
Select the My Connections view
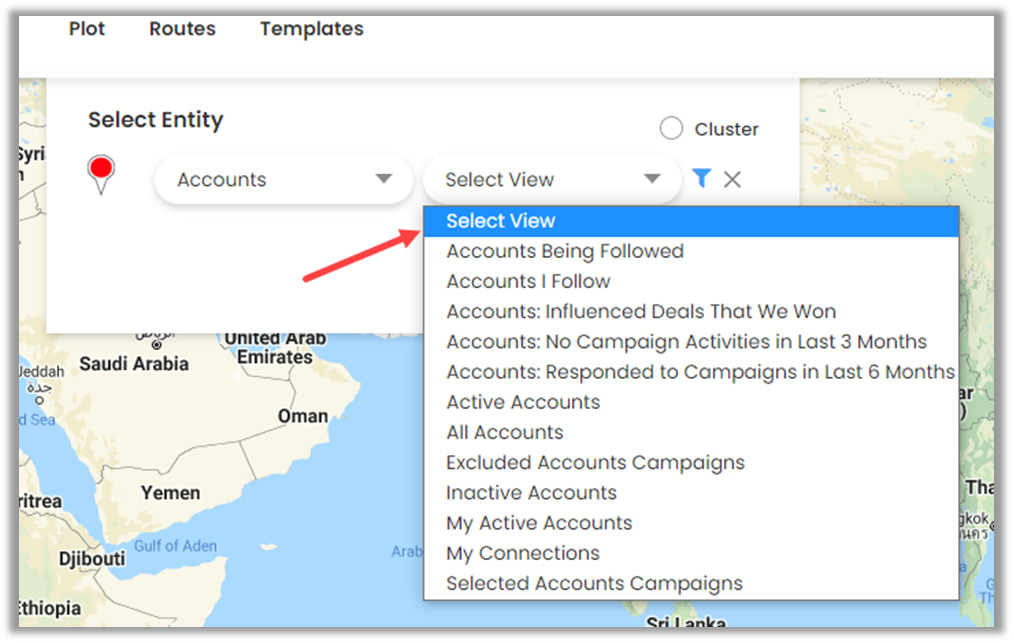523,553
